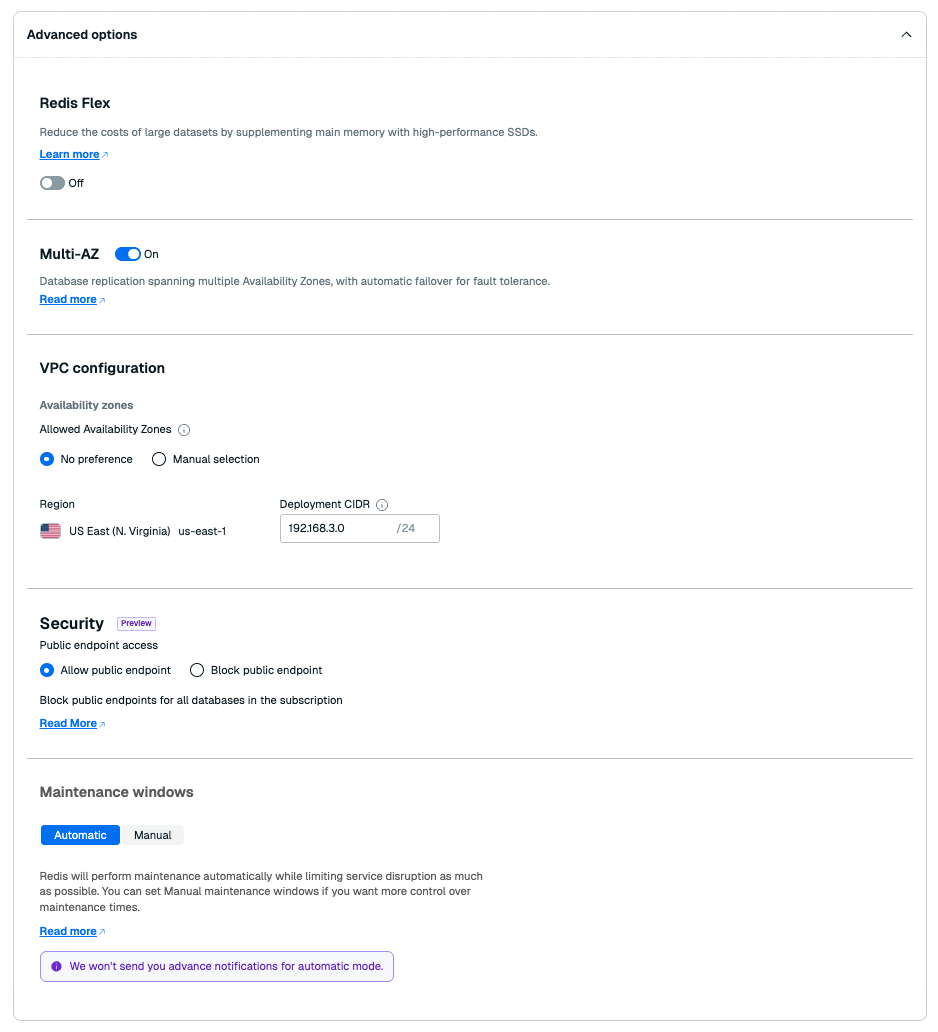Click the Security Preview badge
Image resolution: width=938 pixels, height=1032 pixels.
(x=136, y=623)
